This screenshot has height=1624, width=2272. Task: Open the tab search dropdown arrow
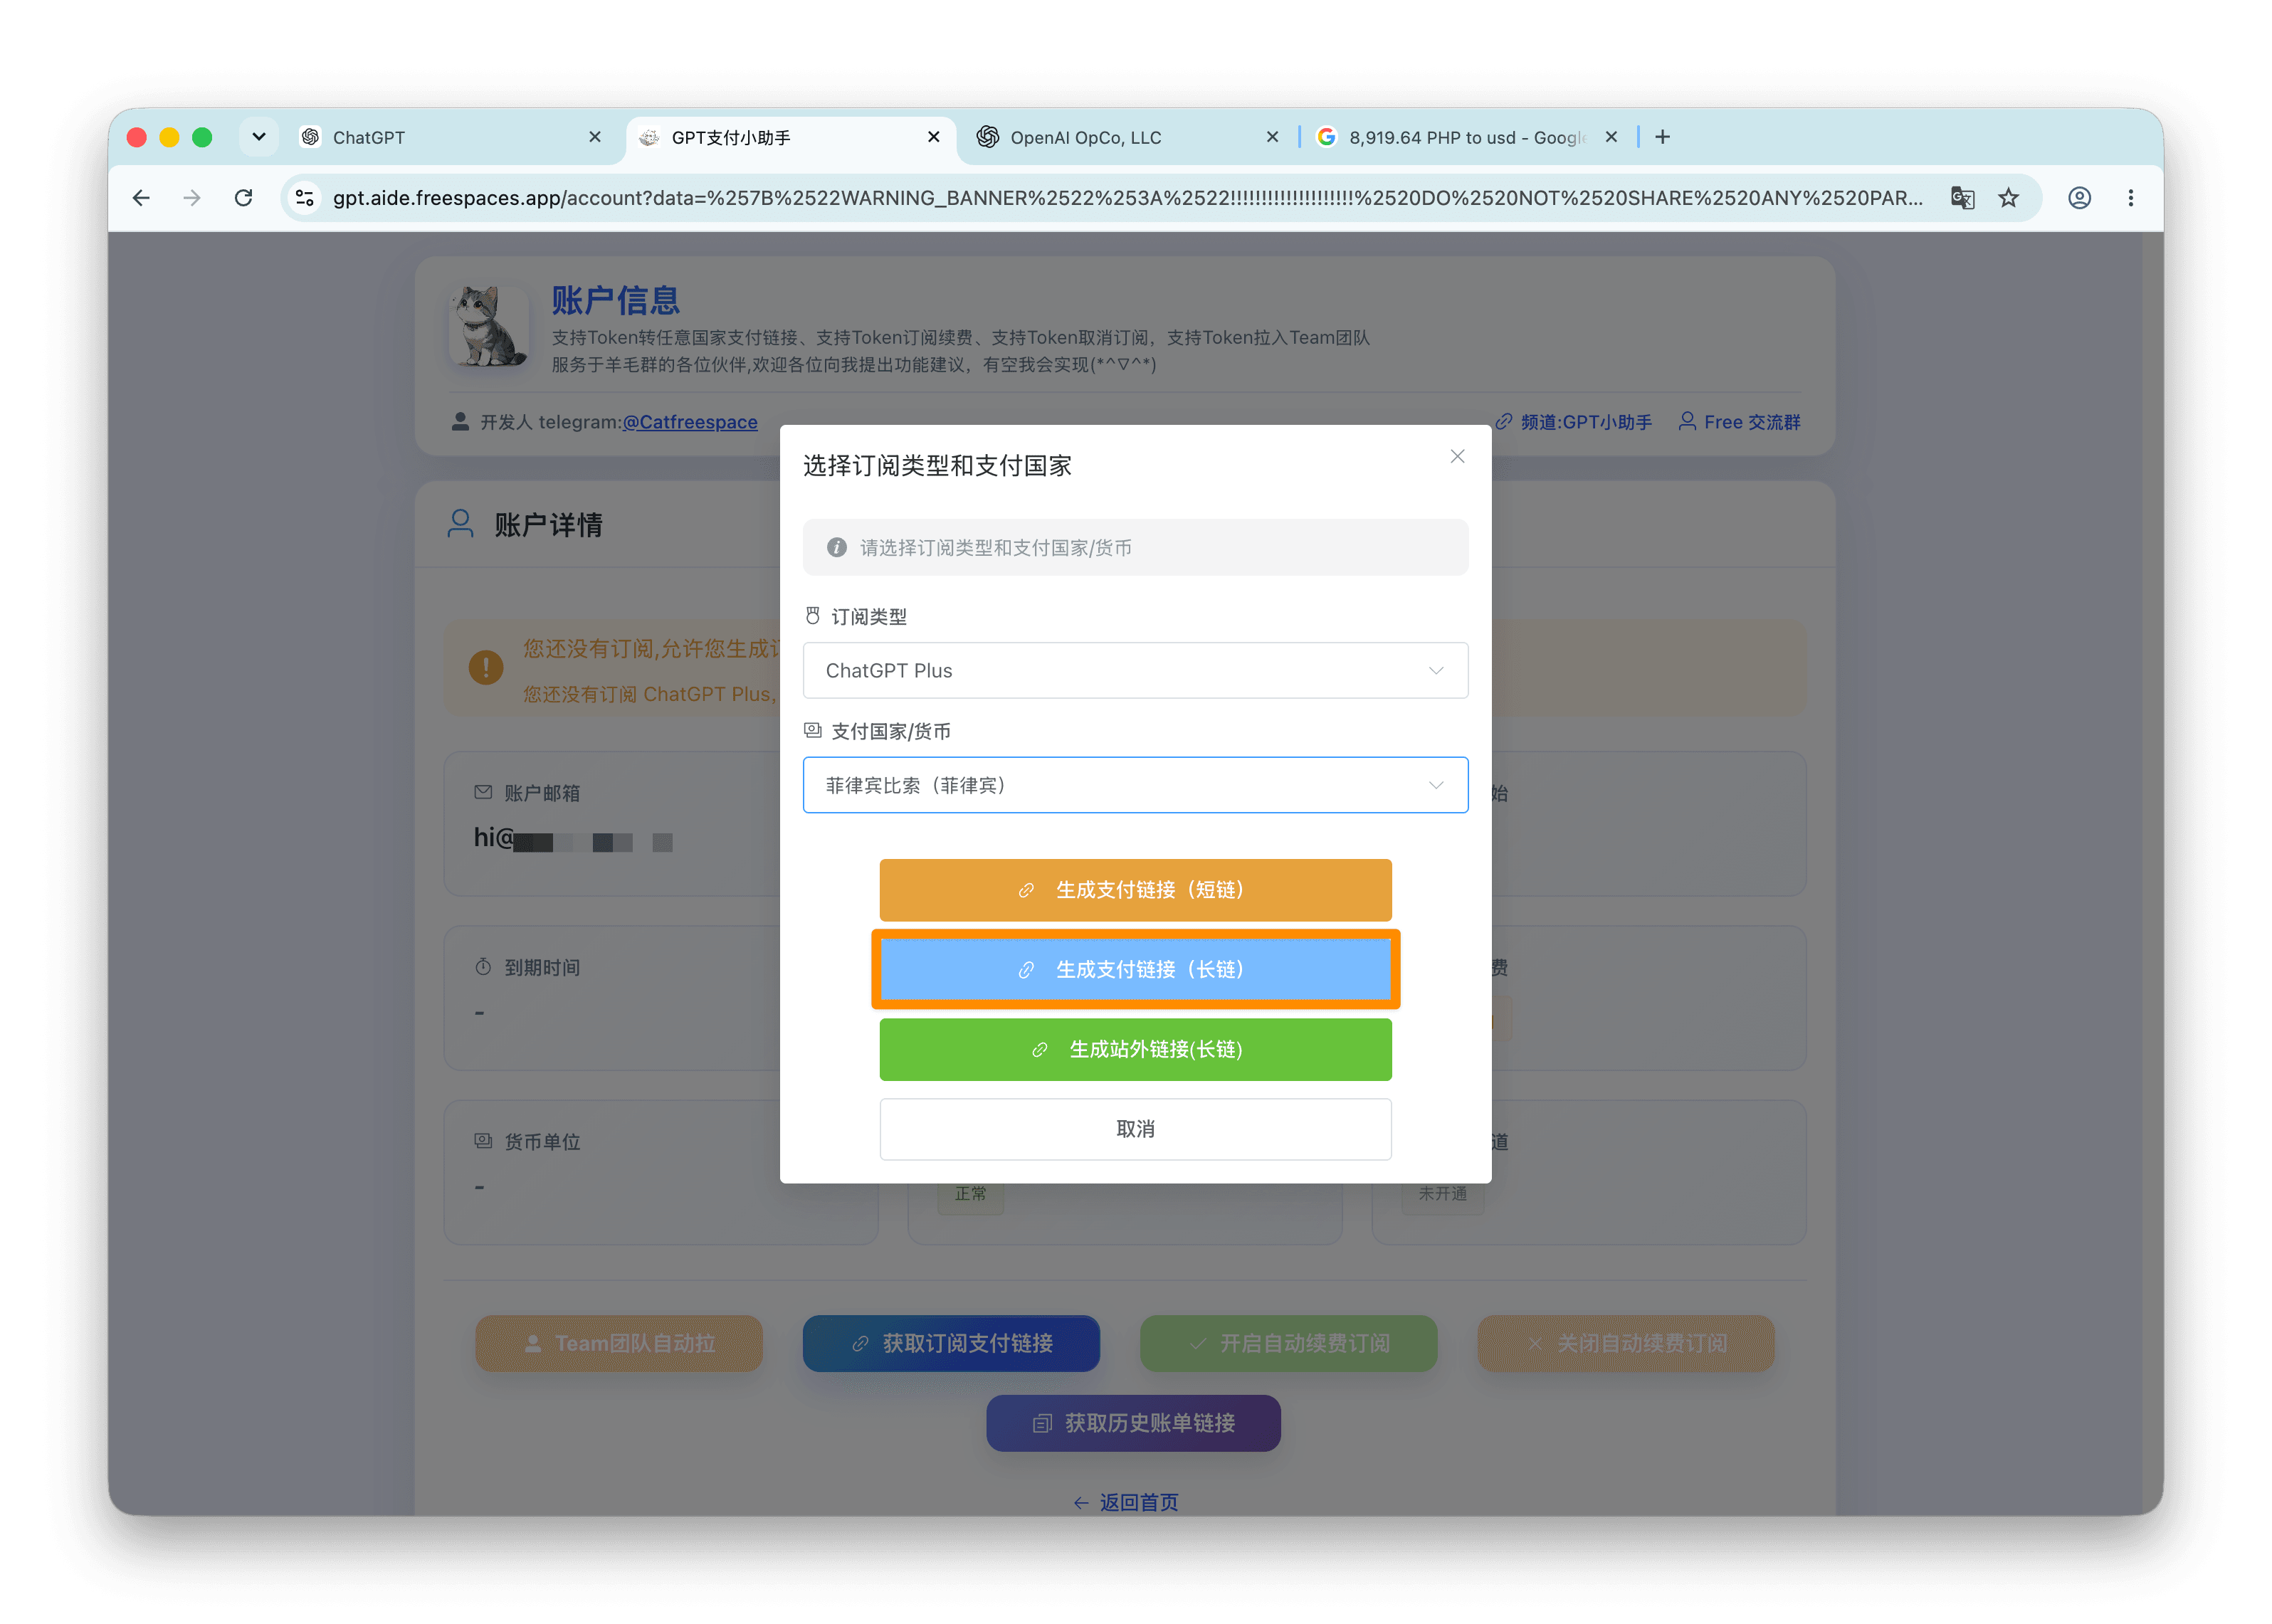259,137
